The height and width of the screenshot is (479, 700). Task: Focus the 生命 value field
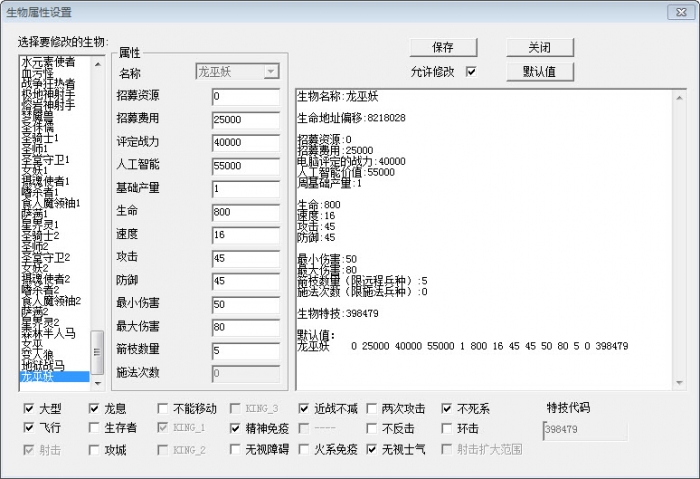[245, 211]
